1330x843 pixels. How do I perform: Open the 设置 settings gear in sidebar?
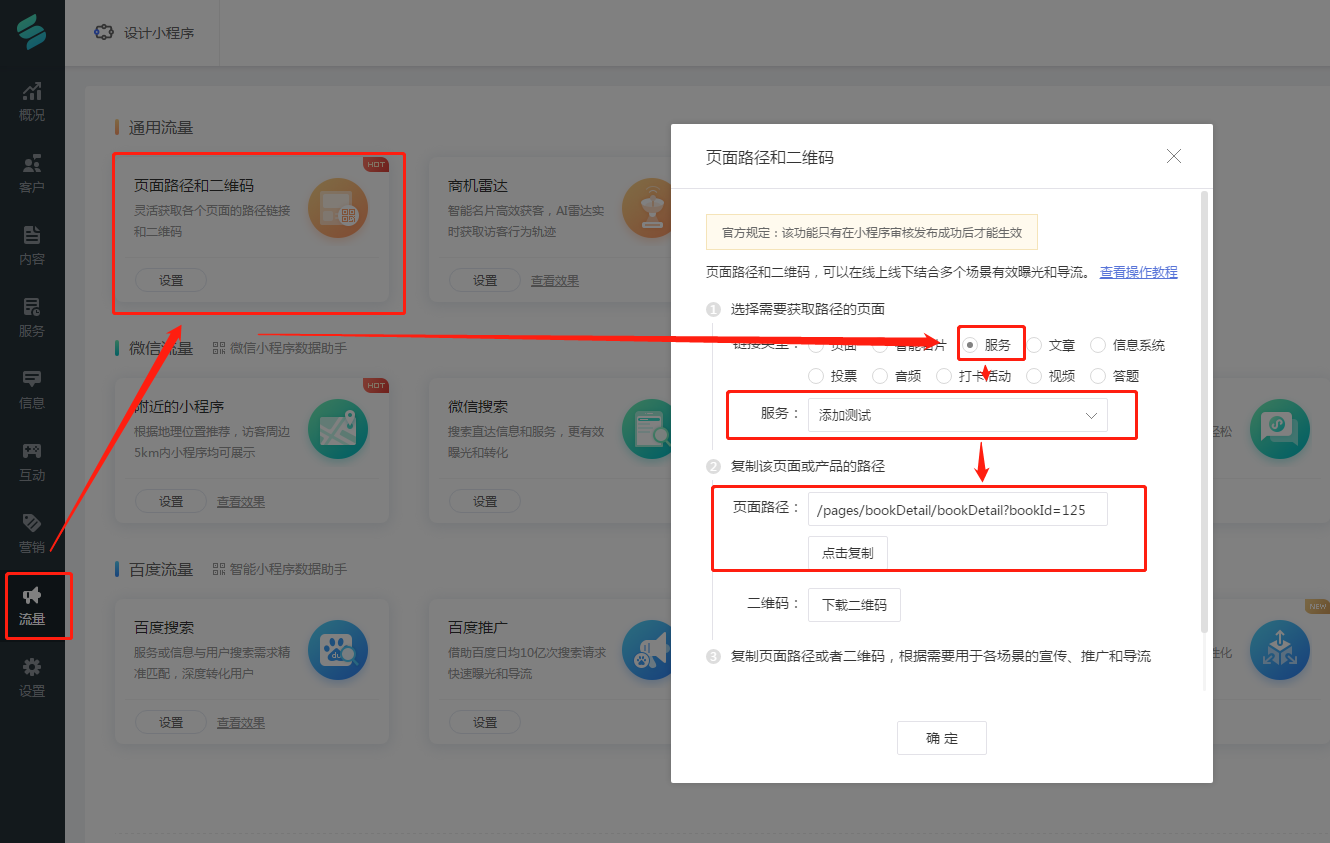tap(32, 678)
